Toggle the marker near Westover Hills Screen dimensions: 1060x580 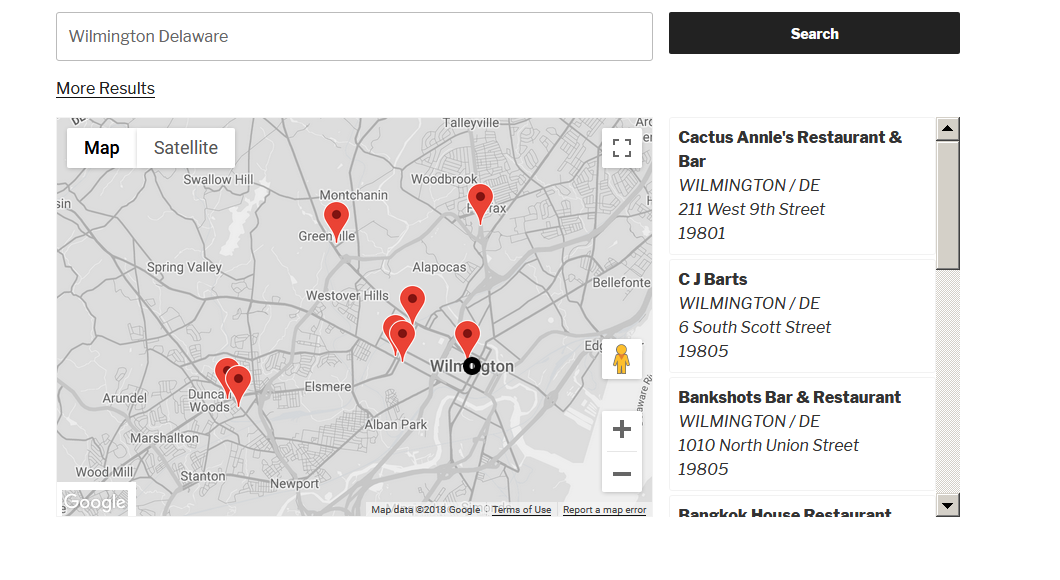click(413, 299)
